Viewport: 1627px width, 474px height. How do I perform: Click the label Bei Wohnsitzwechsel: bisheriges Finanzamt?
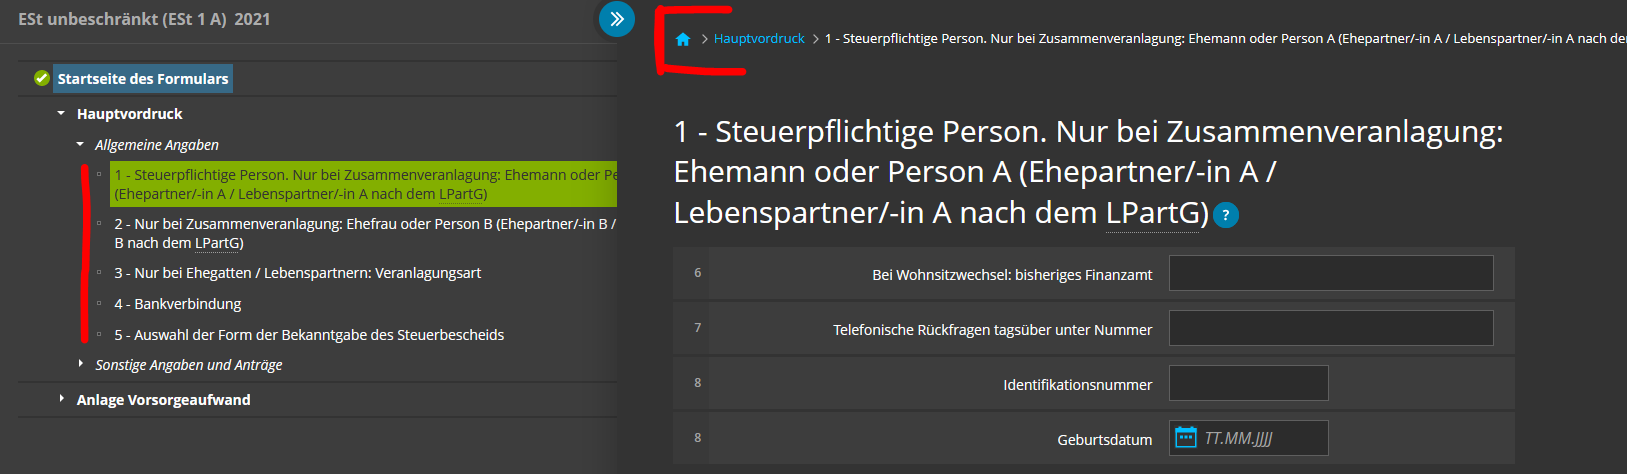pos(1012,275)
